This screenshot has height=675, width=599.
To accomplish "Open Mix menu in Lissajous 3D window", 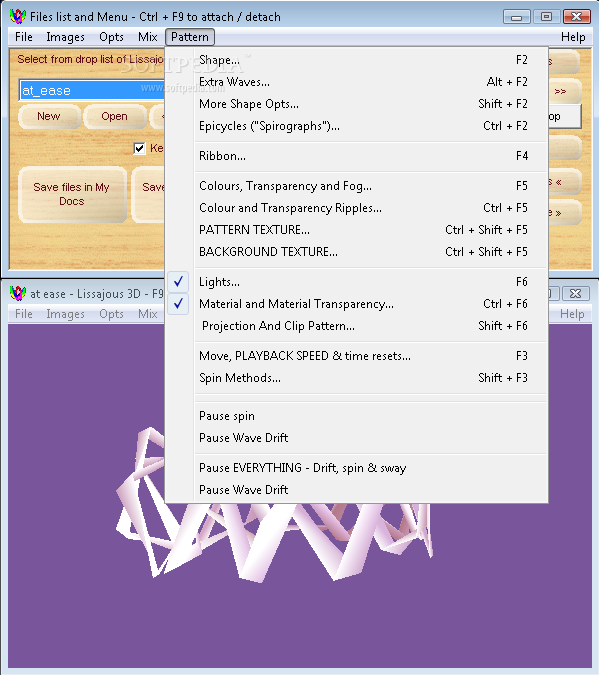I will point(148,314).
